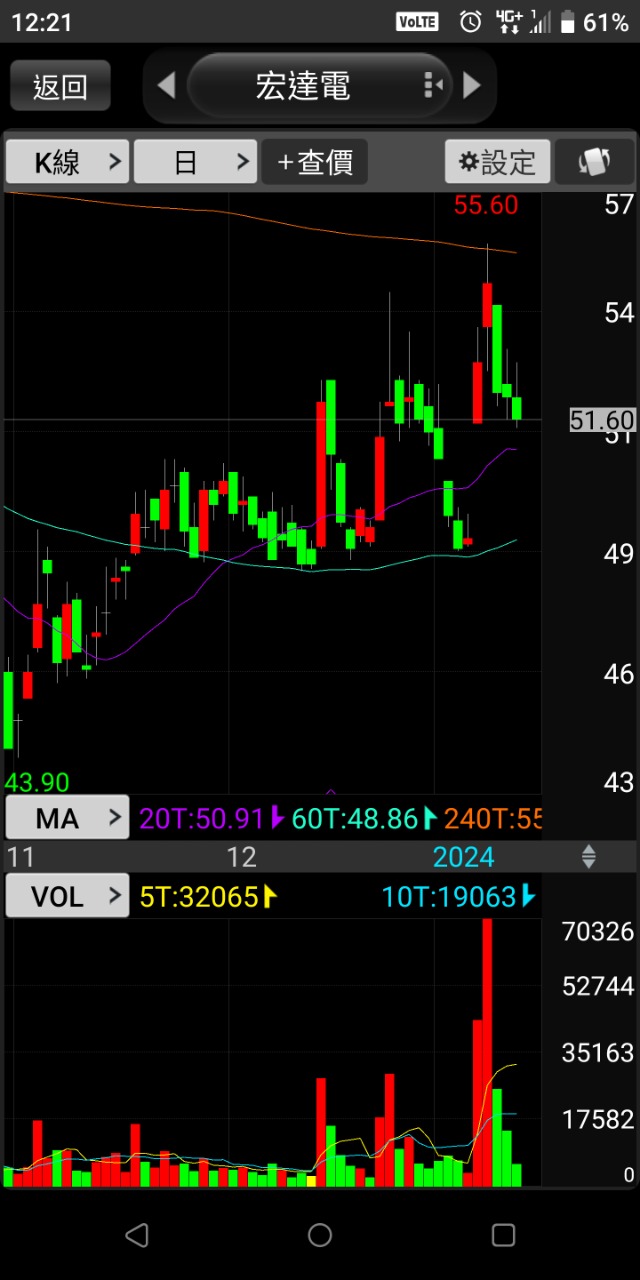The height and width of the screenshot is (1280, 640).
Task: Select the 11 month marker
Action: (x=20, y=857)
